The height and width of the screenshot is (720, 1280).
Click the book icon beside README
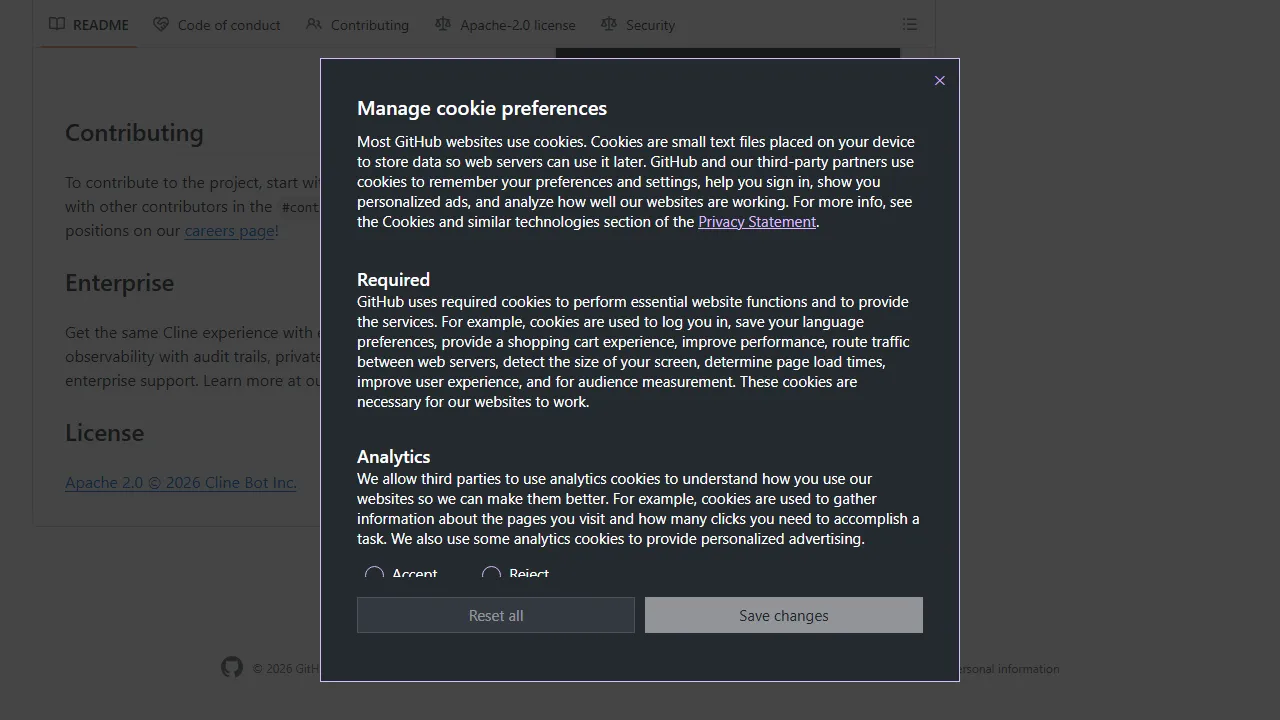[57, 24]
